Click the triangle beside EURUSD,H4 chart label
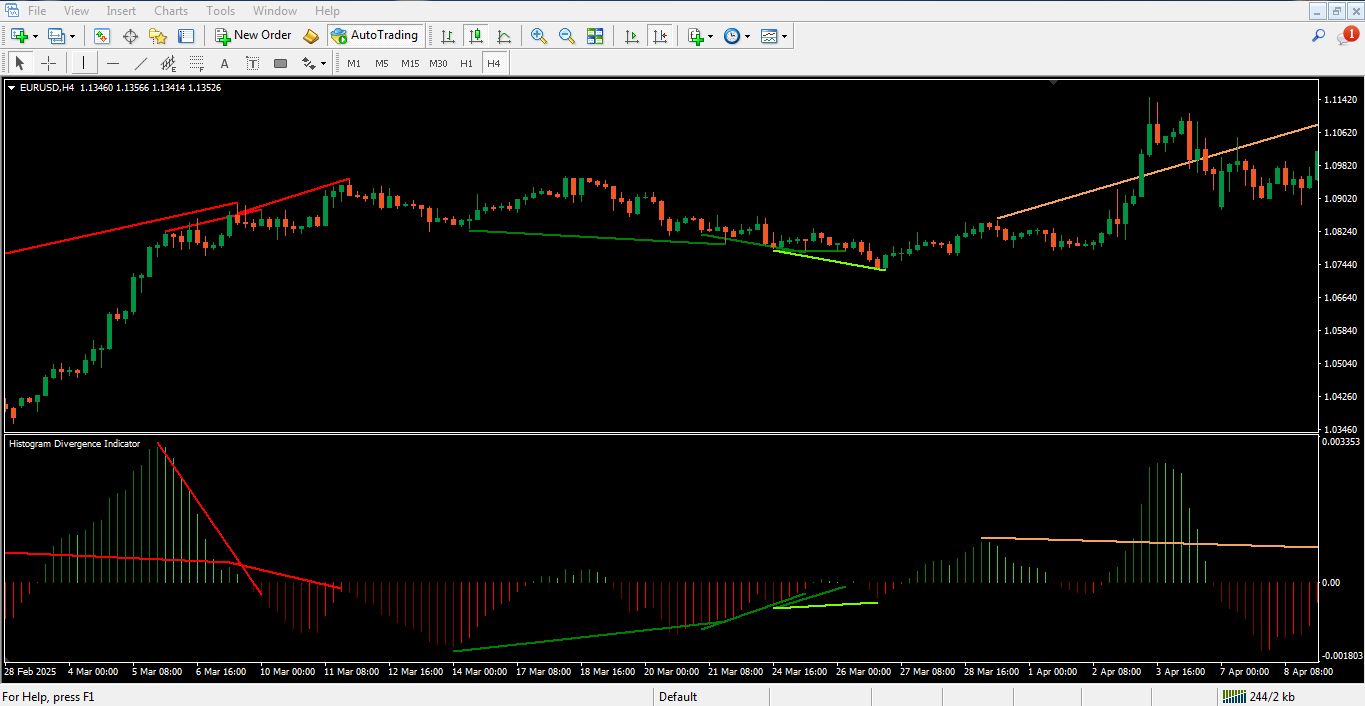Image resolution: width=1365 pixels, height=706 pixels. (12, 88)
